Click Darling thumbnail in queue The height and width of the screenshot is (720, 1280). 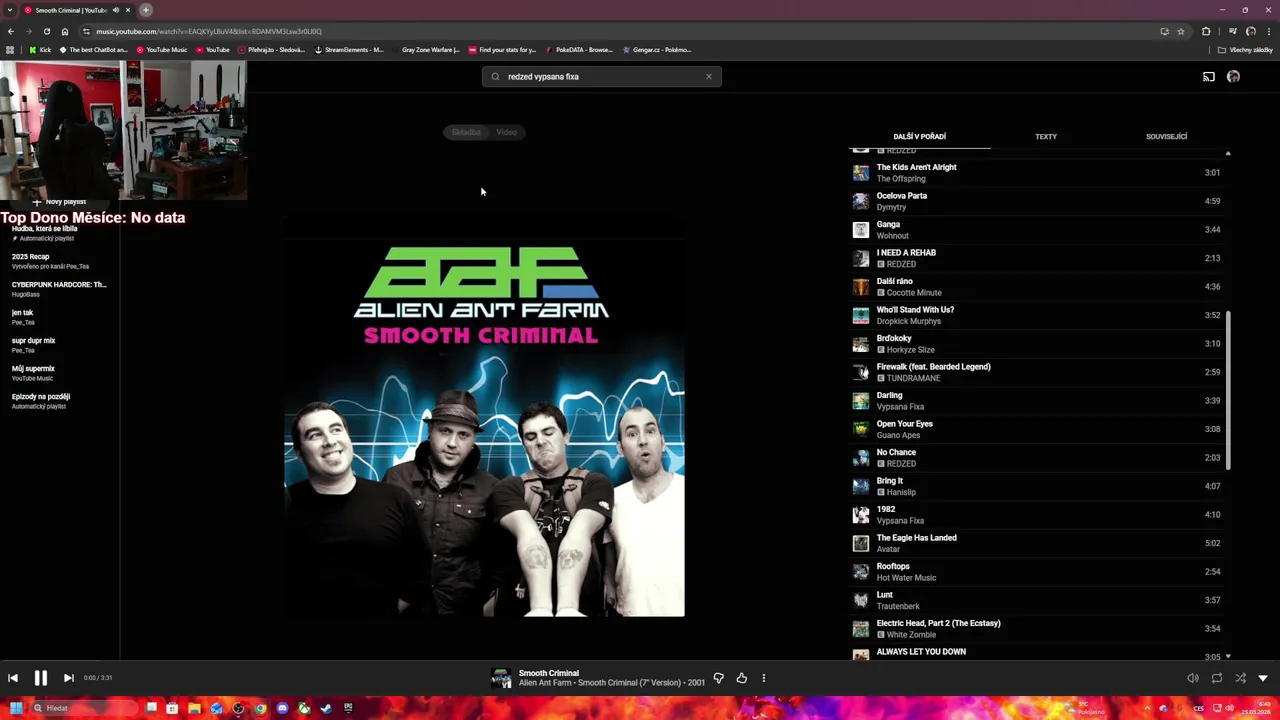coord(860,401)
